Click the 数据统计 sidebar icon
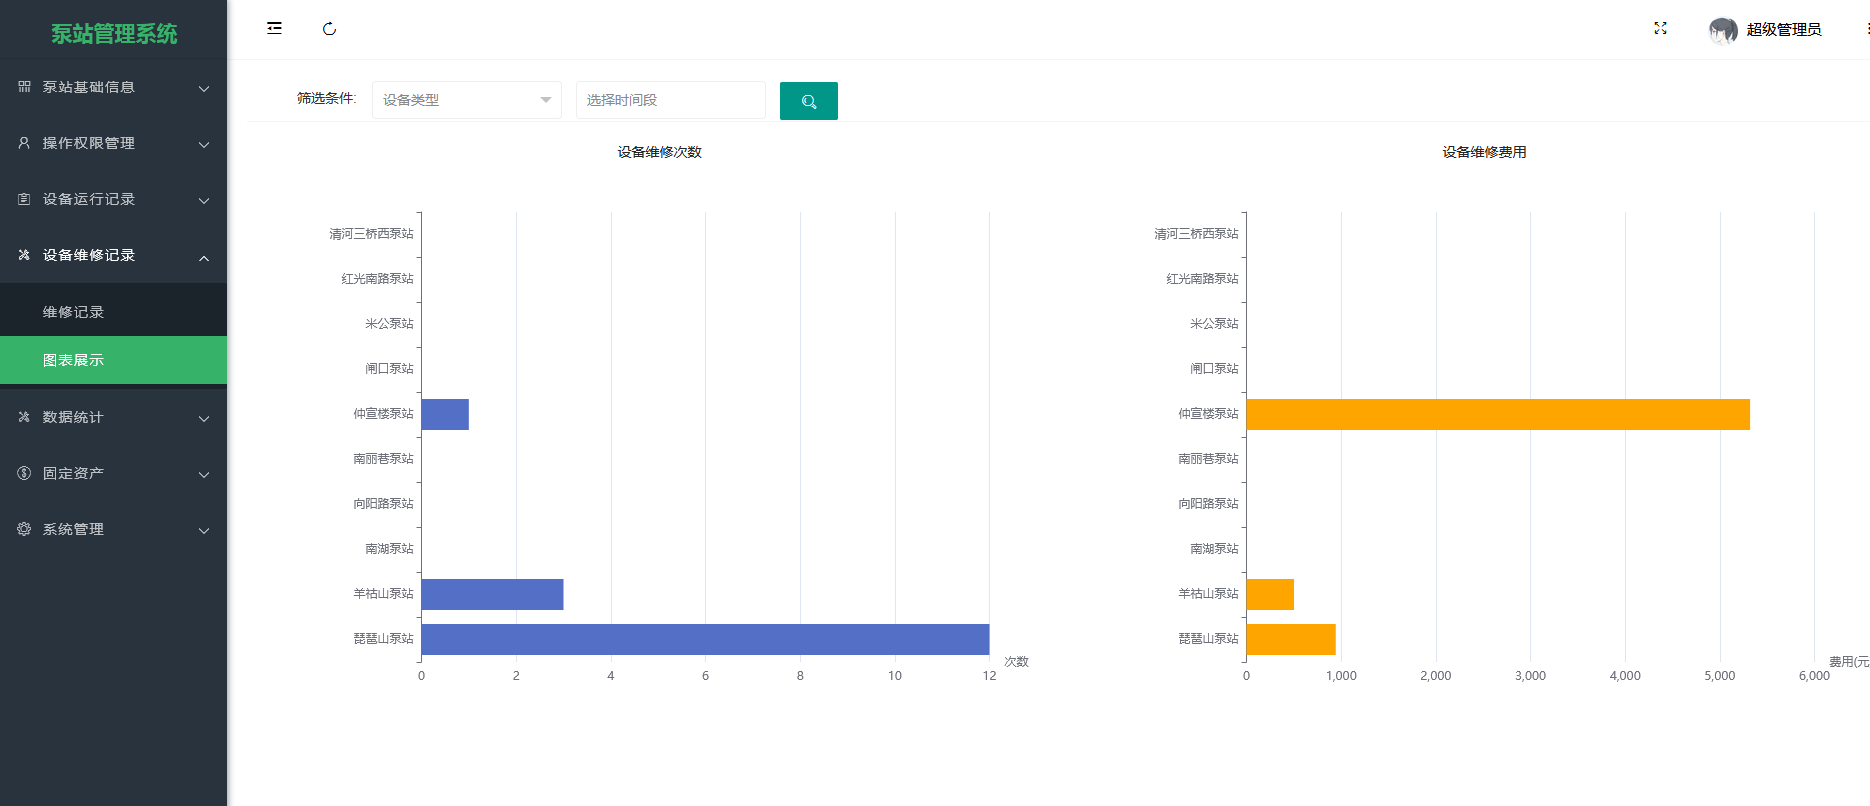Screen dimensions: 1870x806 (24, 417)
